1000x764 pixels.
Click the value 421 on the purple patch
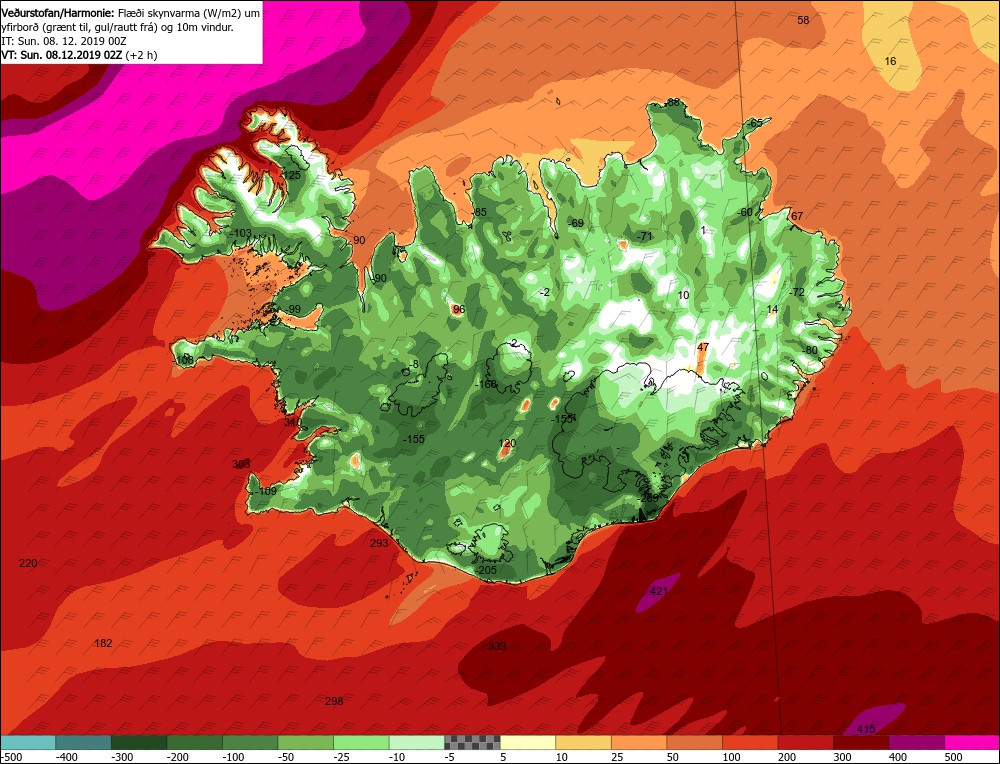pos(658,591)
